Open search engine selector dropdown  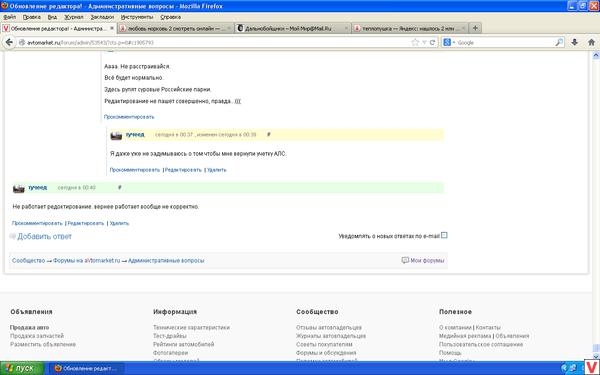coord(448,42)
